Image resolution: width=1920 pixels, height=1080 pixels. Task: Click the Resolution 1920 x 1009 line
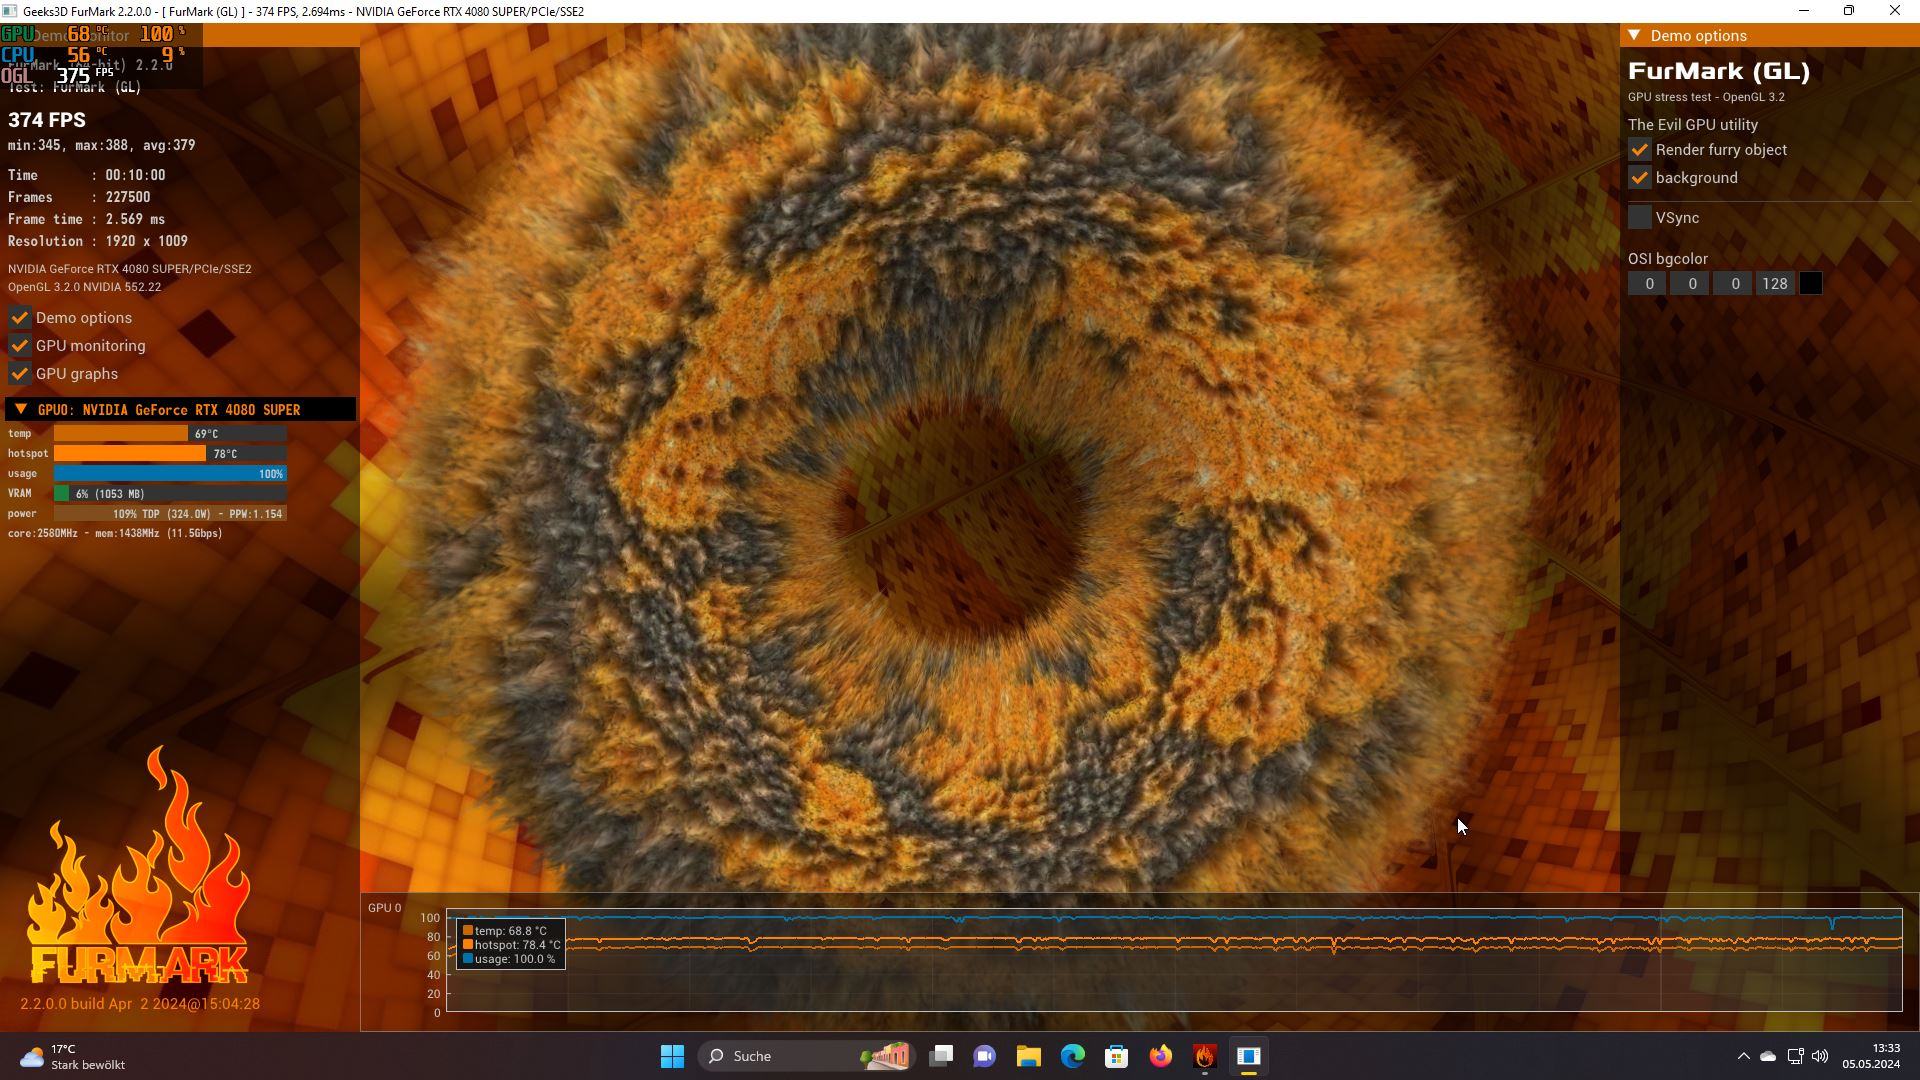98,242
